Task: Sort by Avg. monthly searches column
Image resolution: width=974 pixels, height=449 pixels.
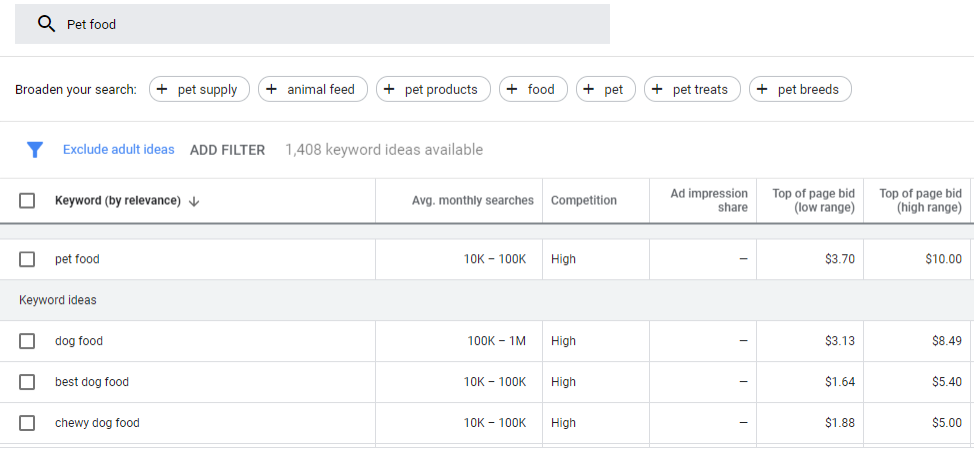Action: 472,201
